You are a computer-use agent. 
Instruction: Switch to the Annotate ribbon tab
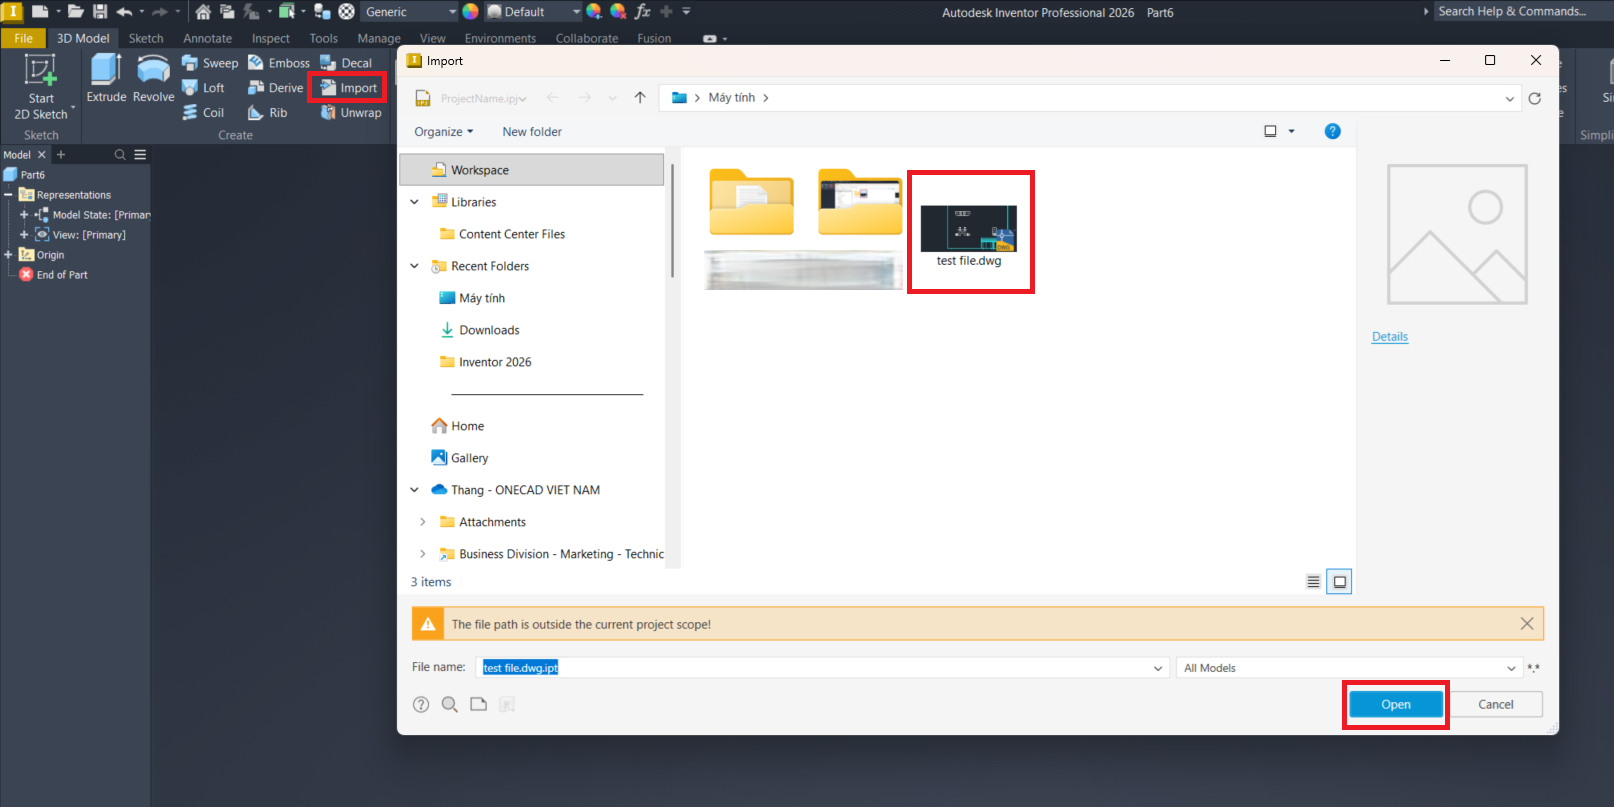click(x=207, y=38)
